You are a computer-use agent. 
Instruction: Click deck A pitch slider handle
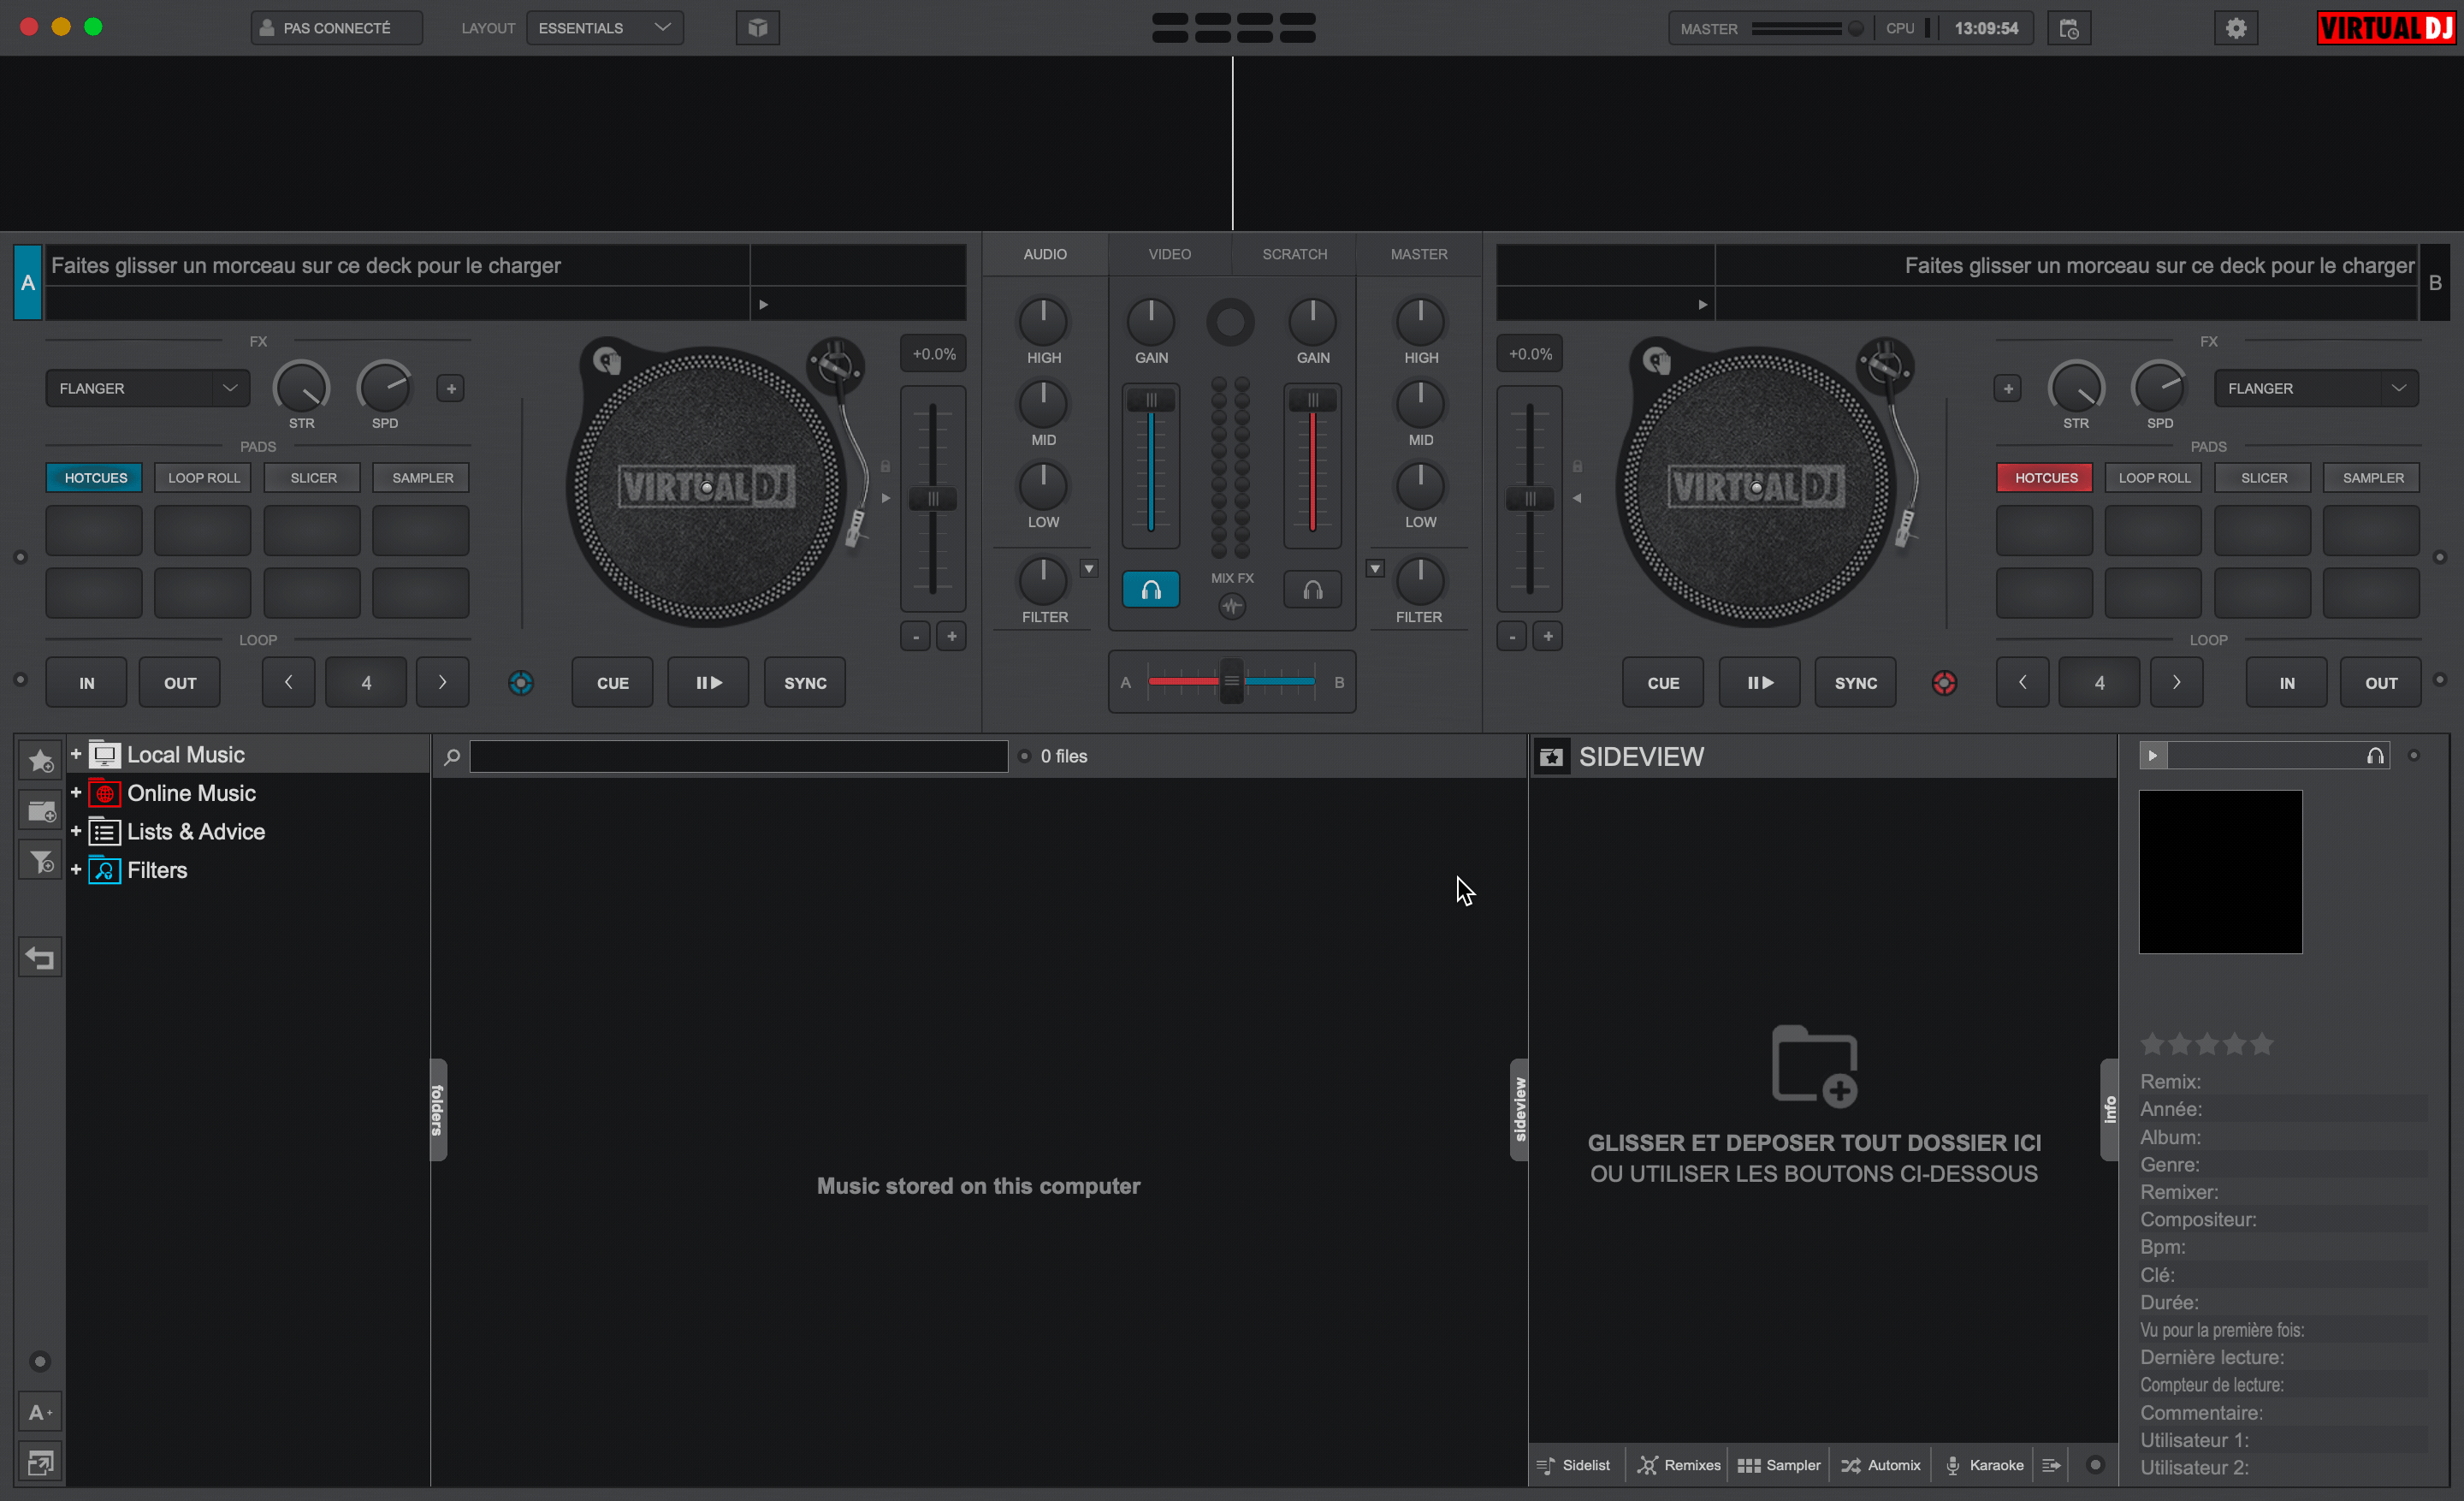[933, 498]
